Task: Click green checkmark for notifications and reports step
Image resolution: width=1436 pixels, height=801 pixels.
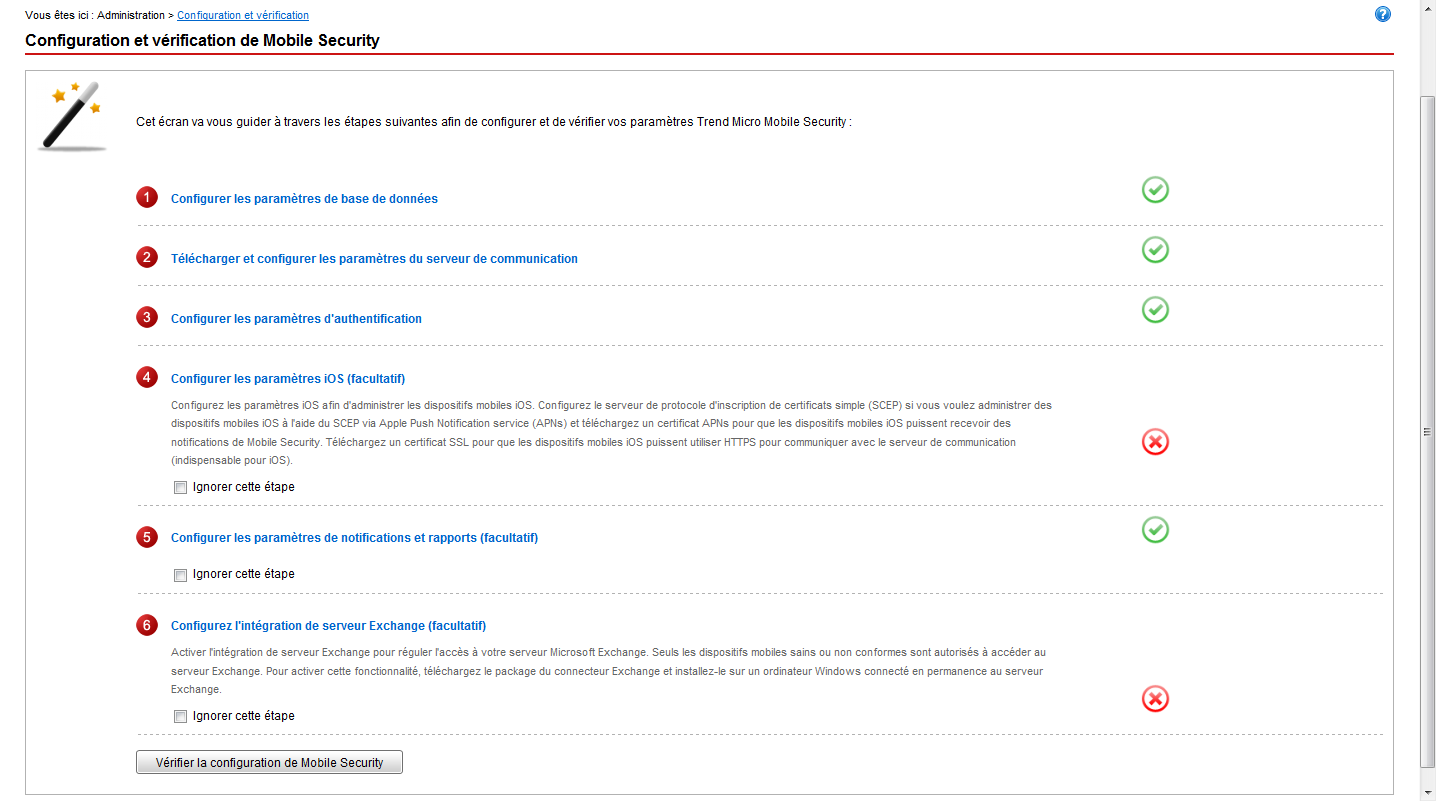Action: coord(1155,530)
